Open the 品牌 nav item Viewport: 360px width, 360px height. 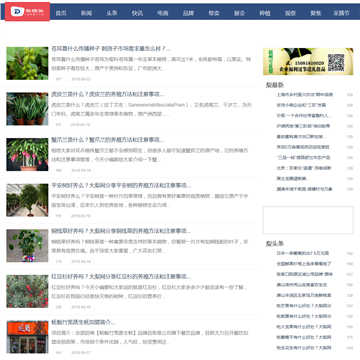tap(188, 13)
